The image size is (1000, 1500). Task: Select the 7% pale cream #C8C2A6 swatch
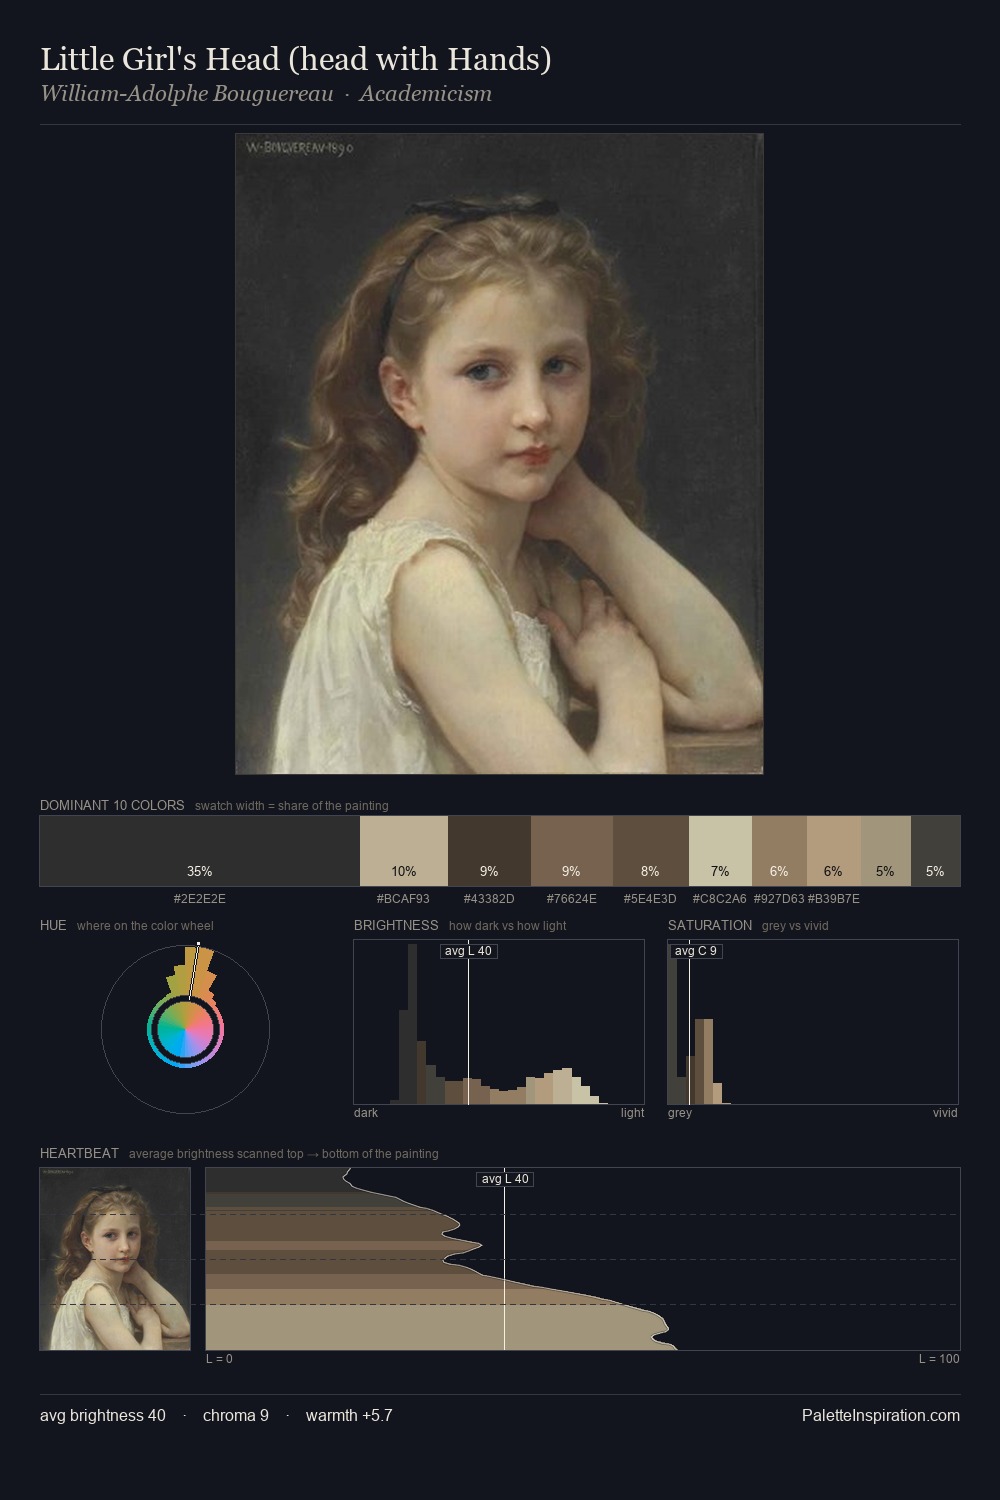coord(720,851)
